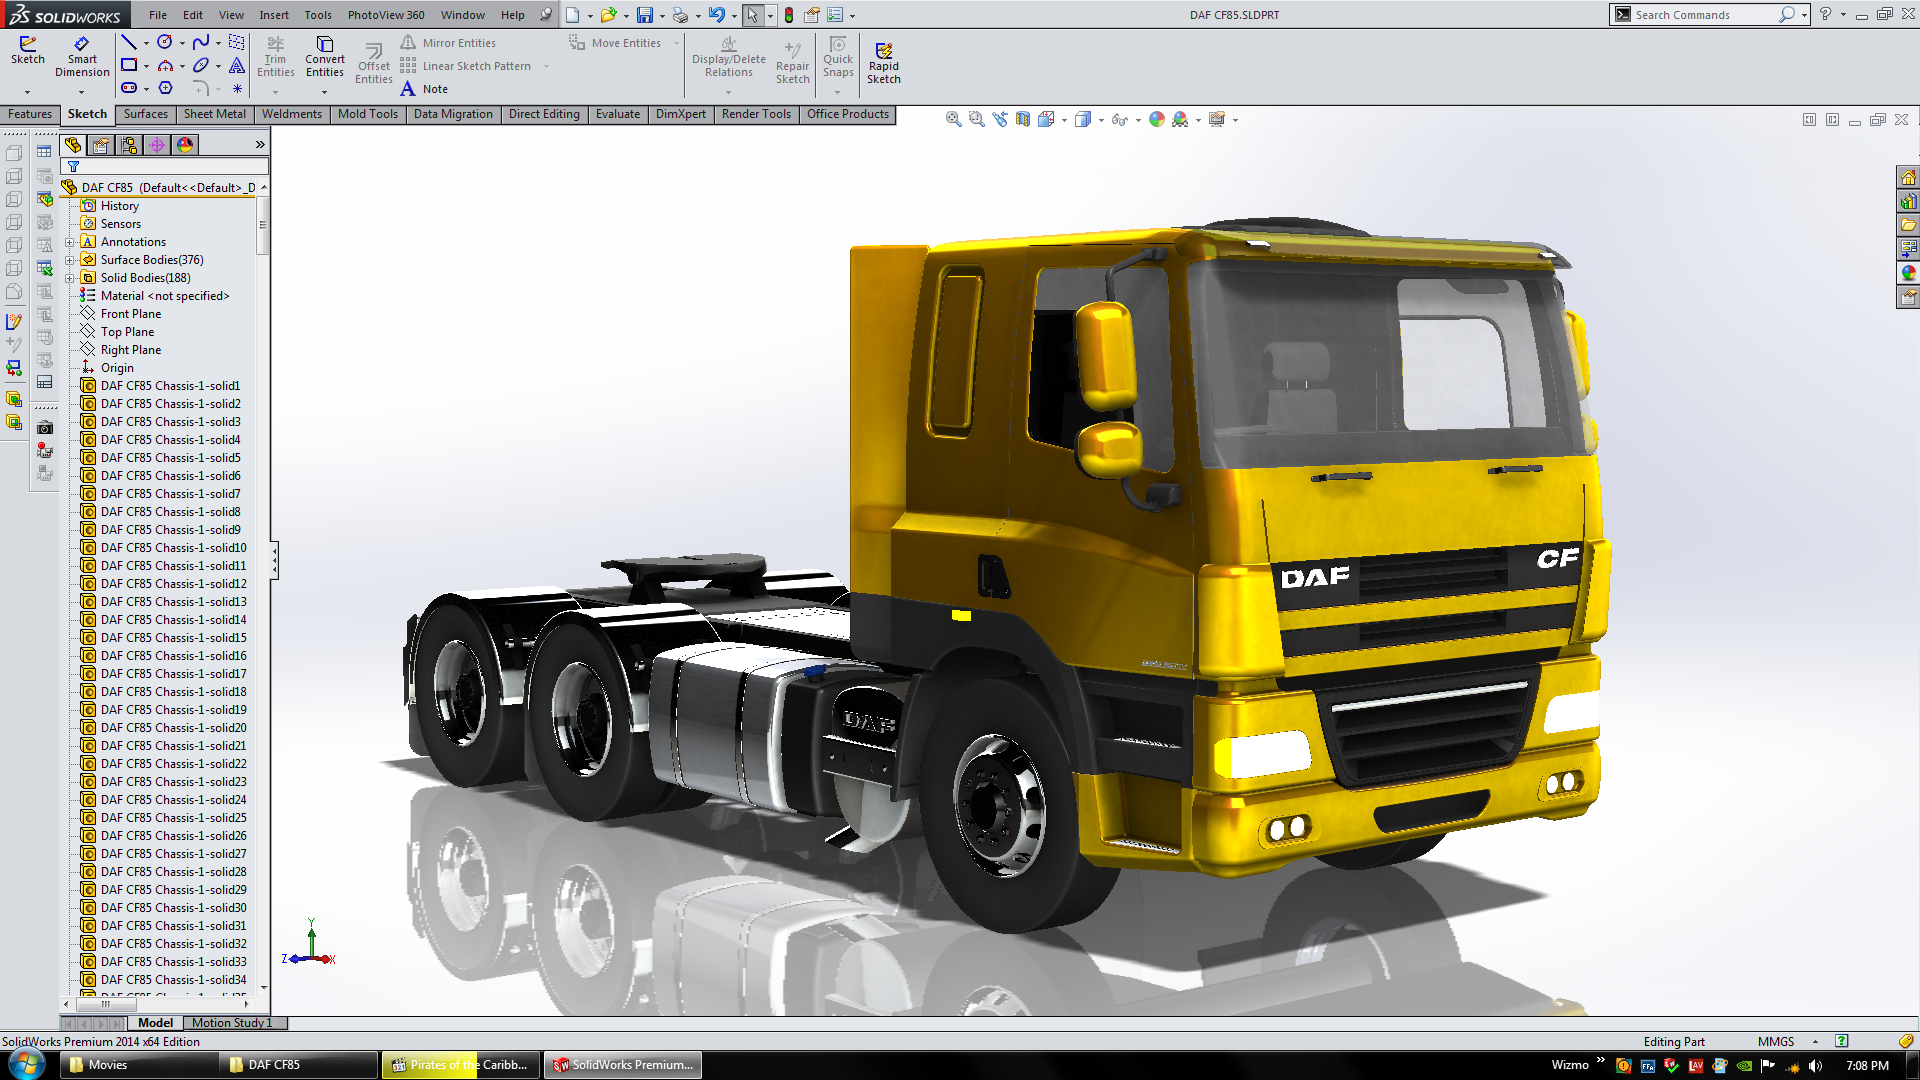Switch to Movies taskbar window
Screen dimensions: 1920x1080
pyautogui.click(x=138, y=1065)
